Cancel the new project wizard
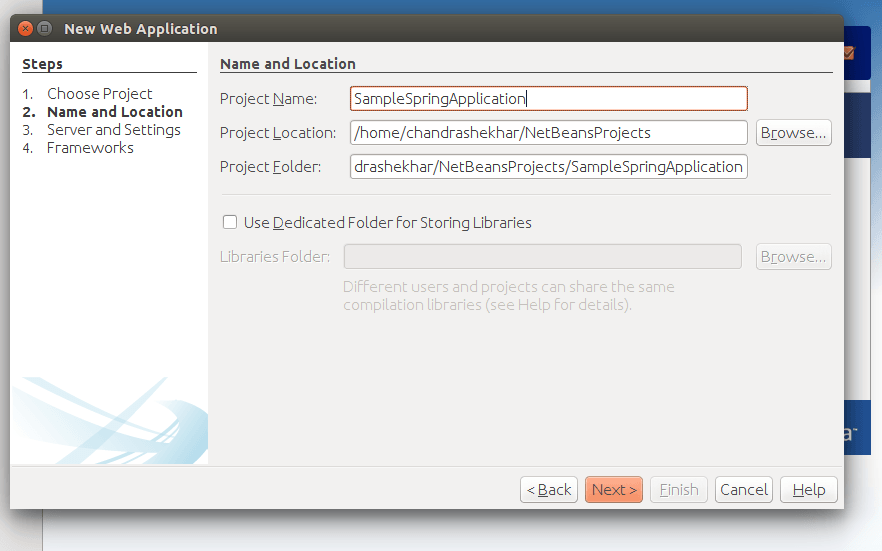 (744, 490)
